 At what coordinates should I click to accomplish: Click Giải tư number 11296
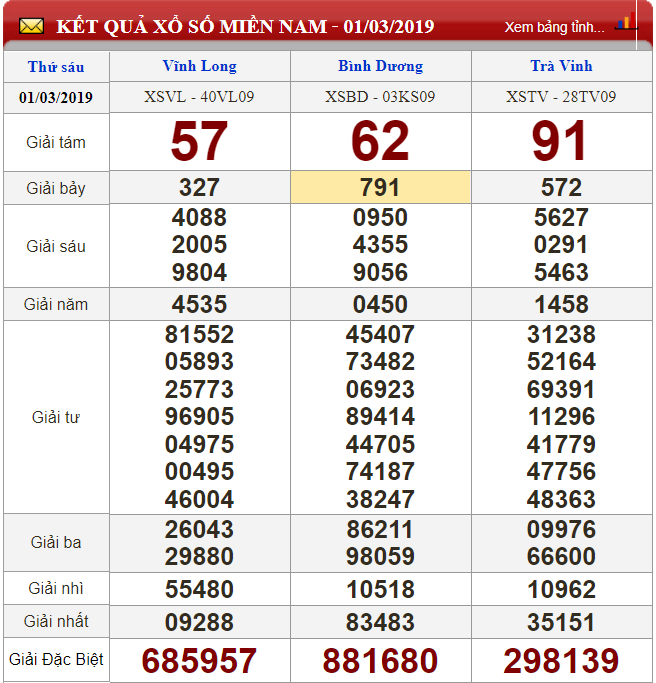point(561,417)
